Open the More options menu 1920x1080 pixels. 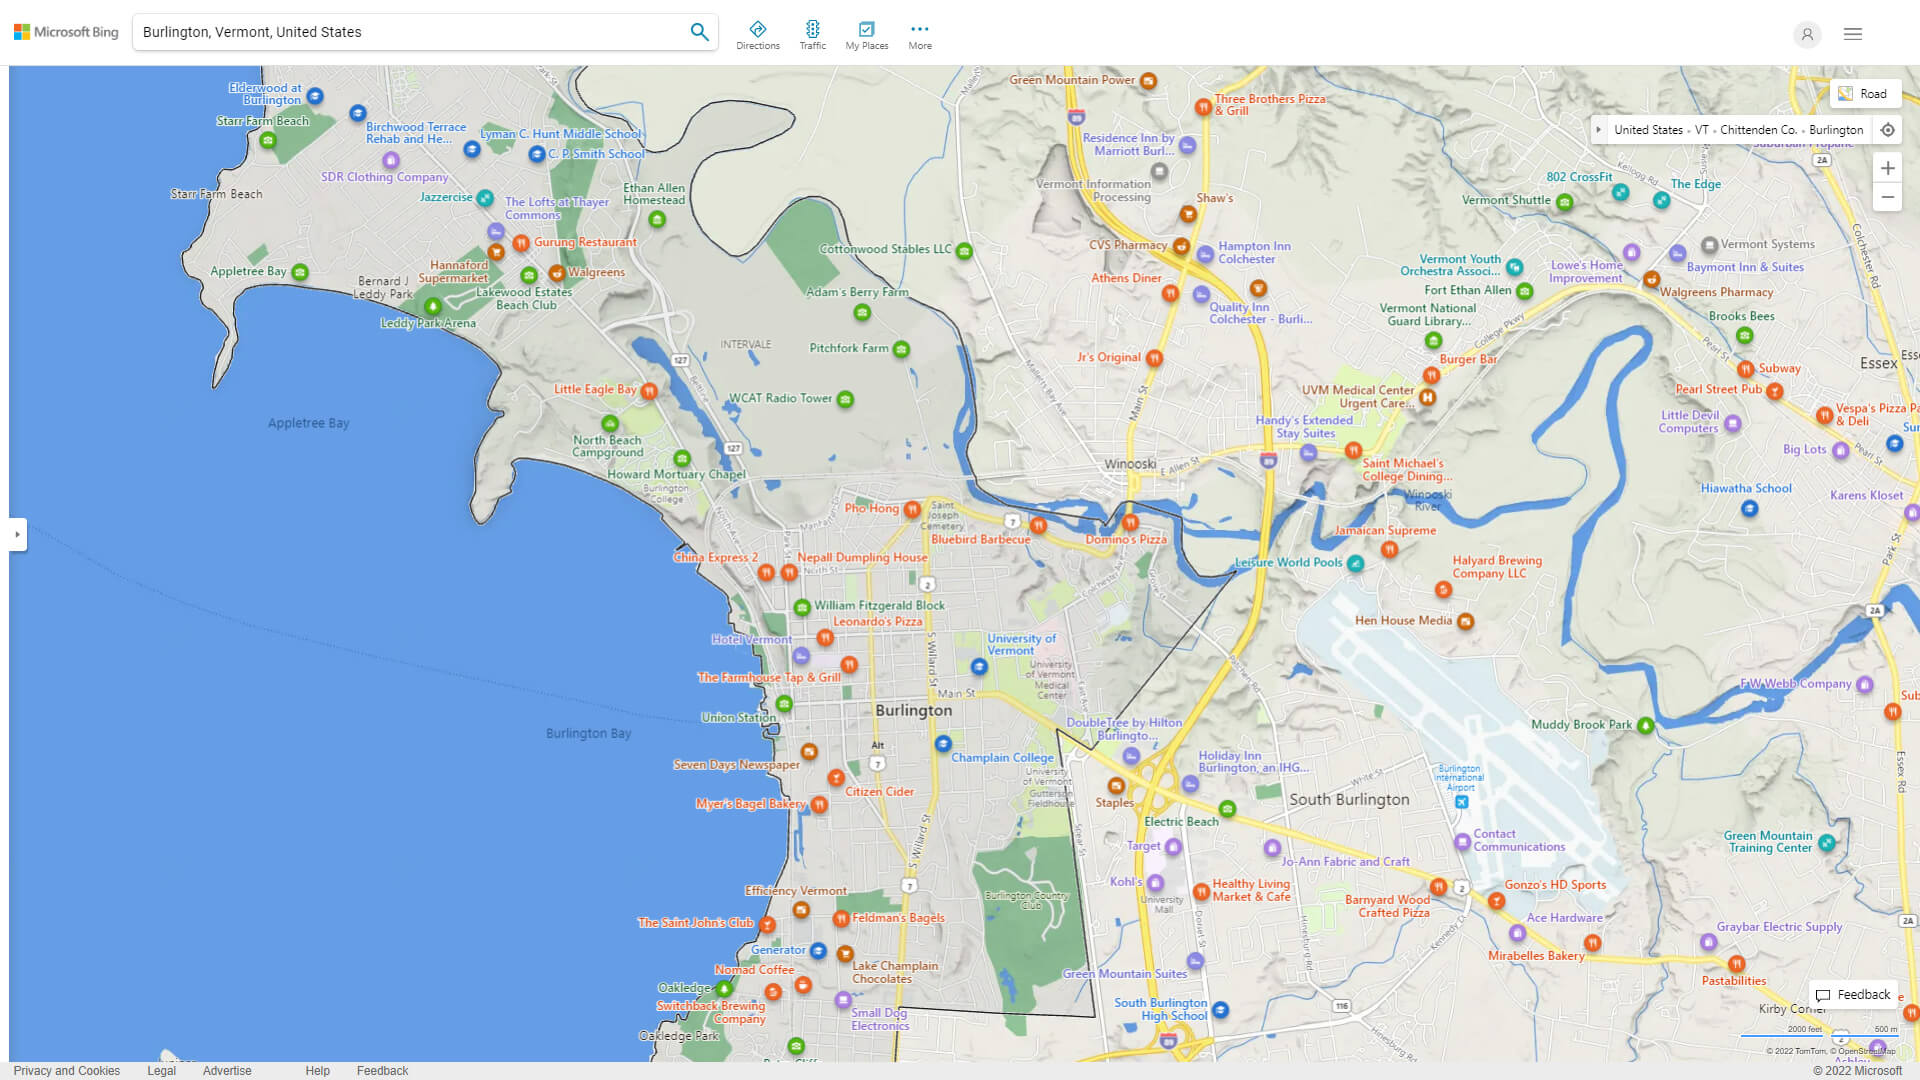919,32
